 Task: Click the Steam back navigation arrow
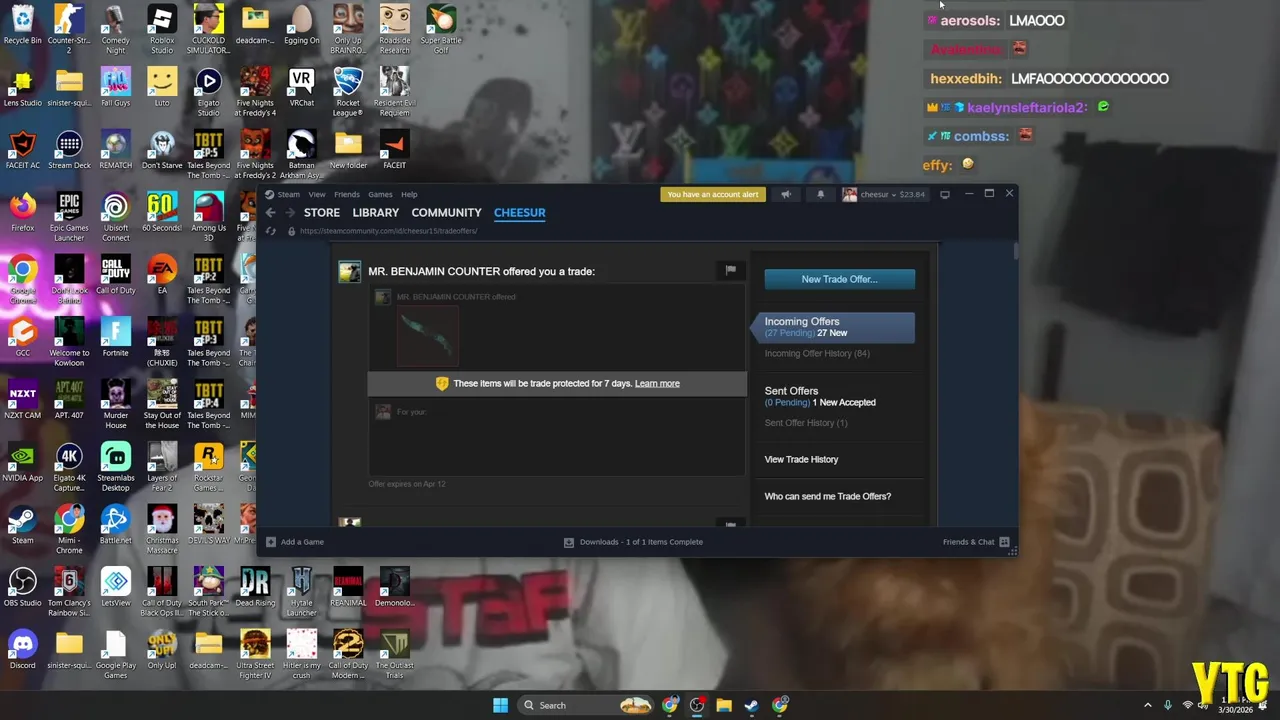pos(270,213)
